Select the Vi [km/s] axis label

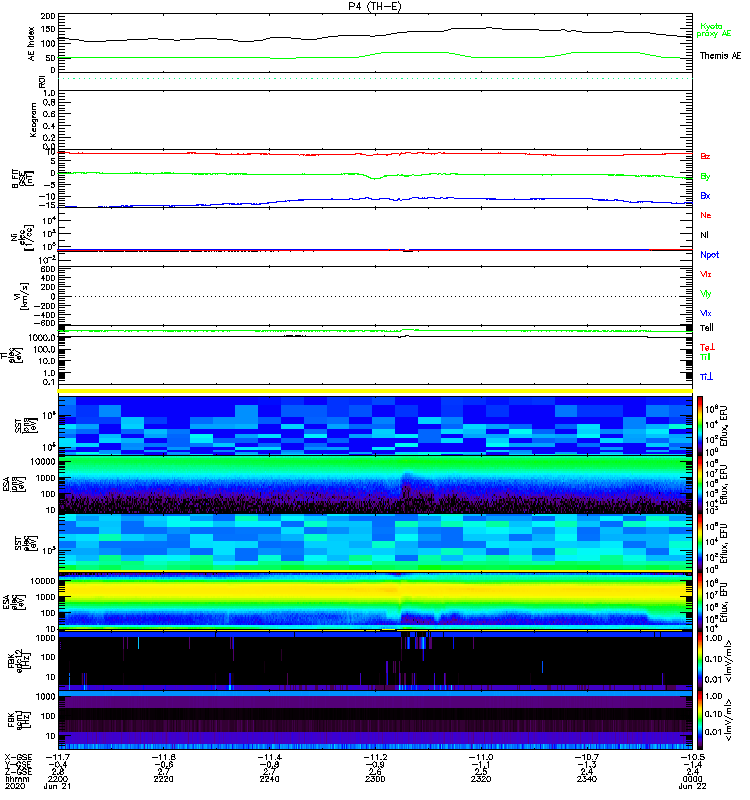[x=23, y=296]
